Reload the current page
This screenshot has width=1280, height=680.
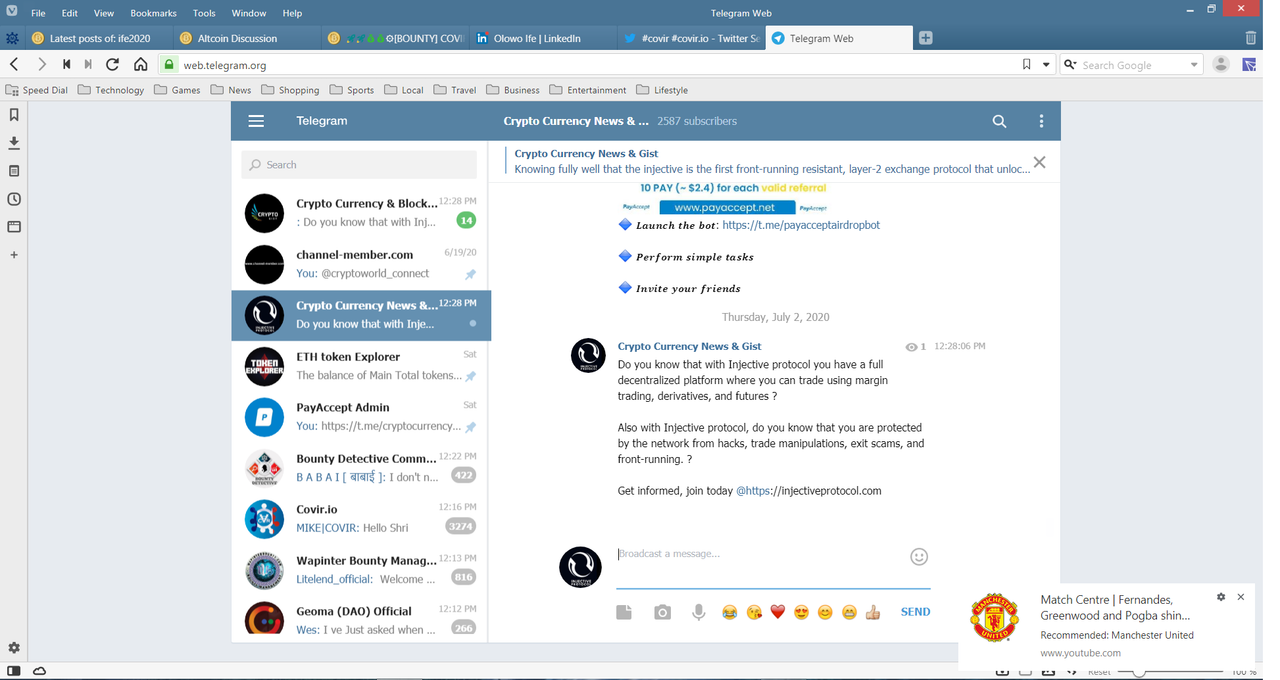pos(112,64)
